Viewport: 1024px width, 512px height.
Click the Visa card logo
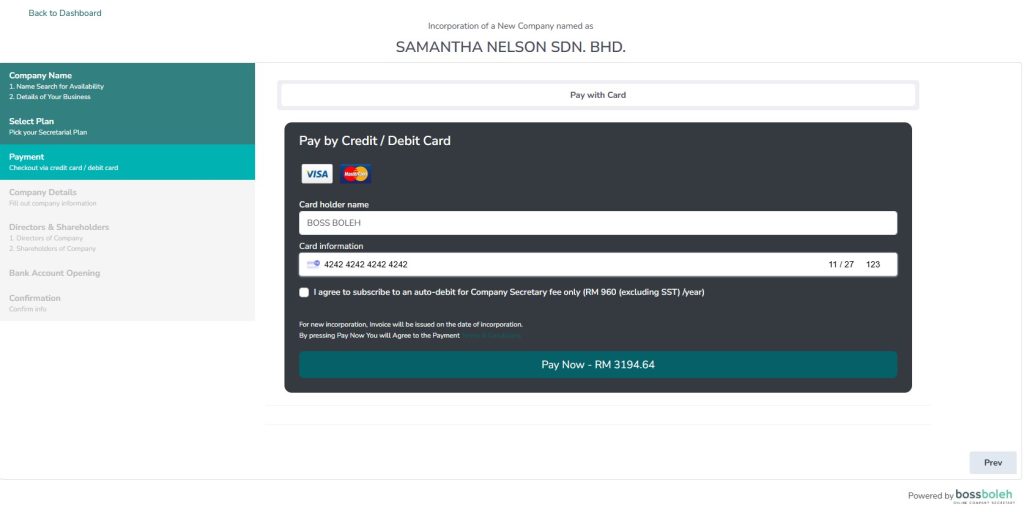pos(317,174)
